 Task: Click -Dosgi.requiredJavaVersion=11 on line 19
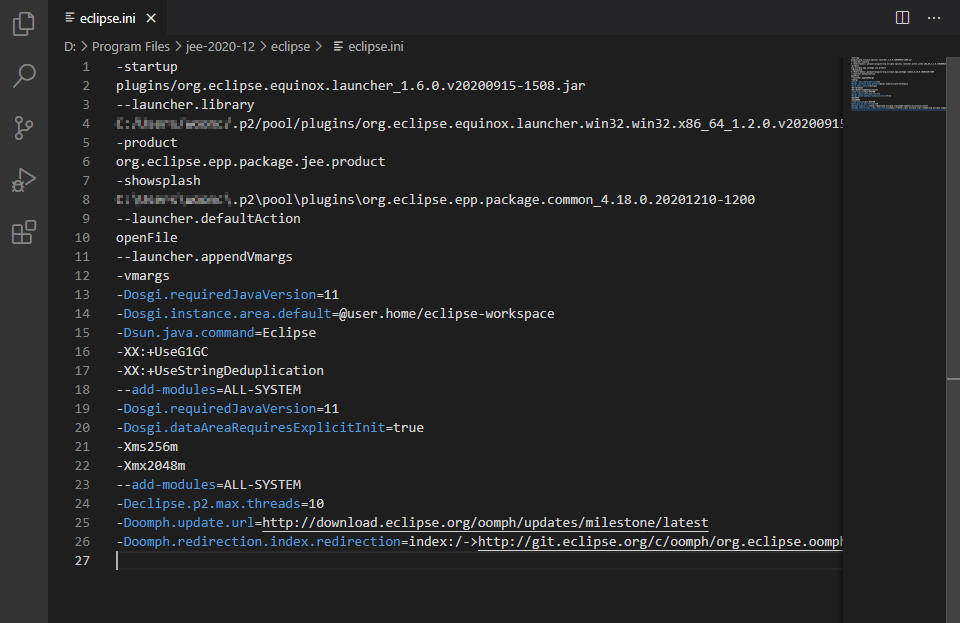coord(228,408)
